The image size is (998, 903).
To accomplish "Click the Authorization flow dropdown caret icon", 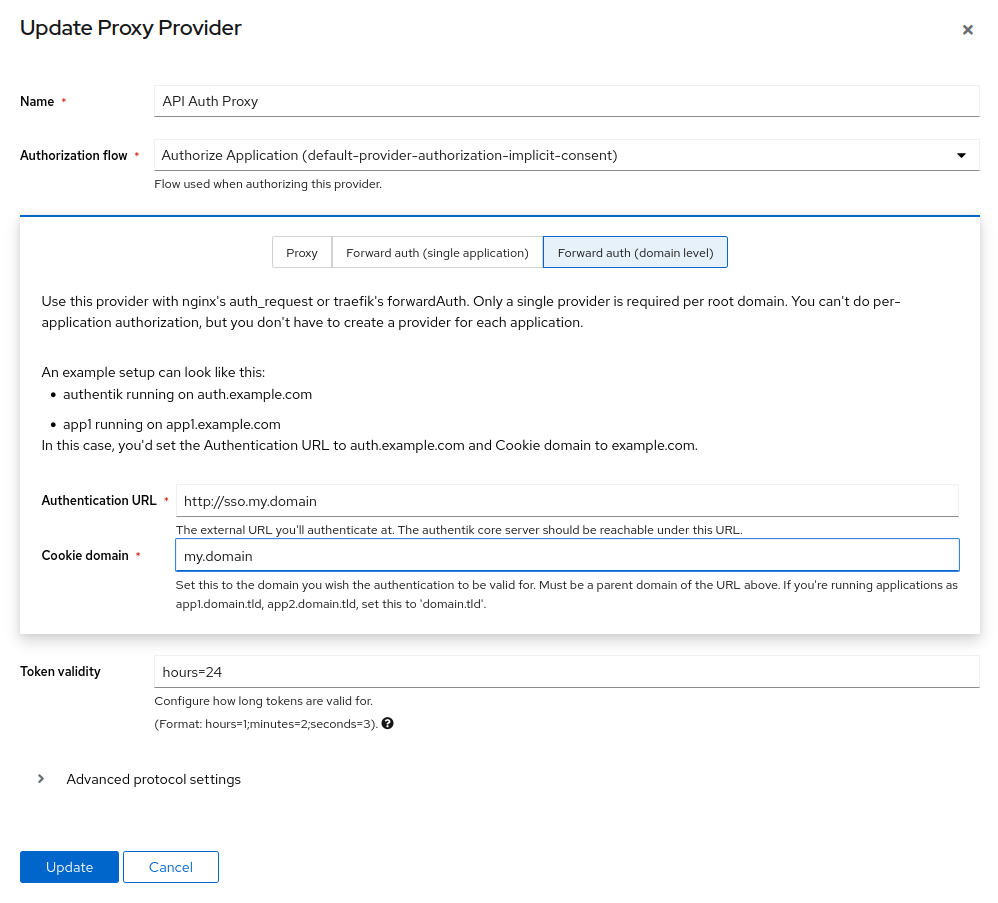I will [x=961, y=155].
